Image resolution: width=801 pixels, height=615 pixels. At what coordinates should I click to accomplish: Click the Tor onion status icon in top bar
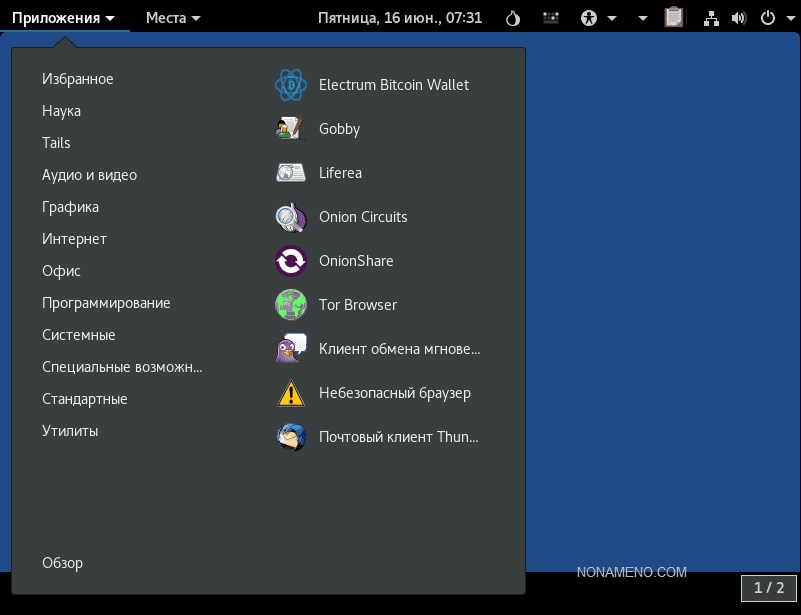tap(513, 18)
